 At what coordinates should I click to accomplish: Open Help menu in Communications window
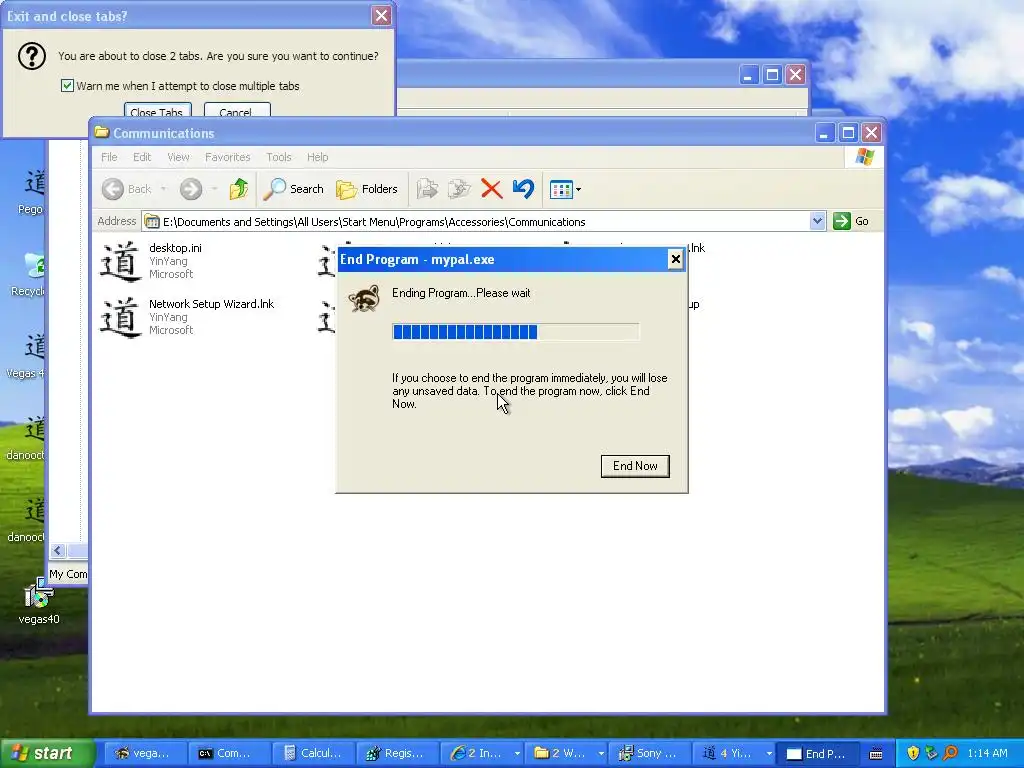[x=317, y=157]
